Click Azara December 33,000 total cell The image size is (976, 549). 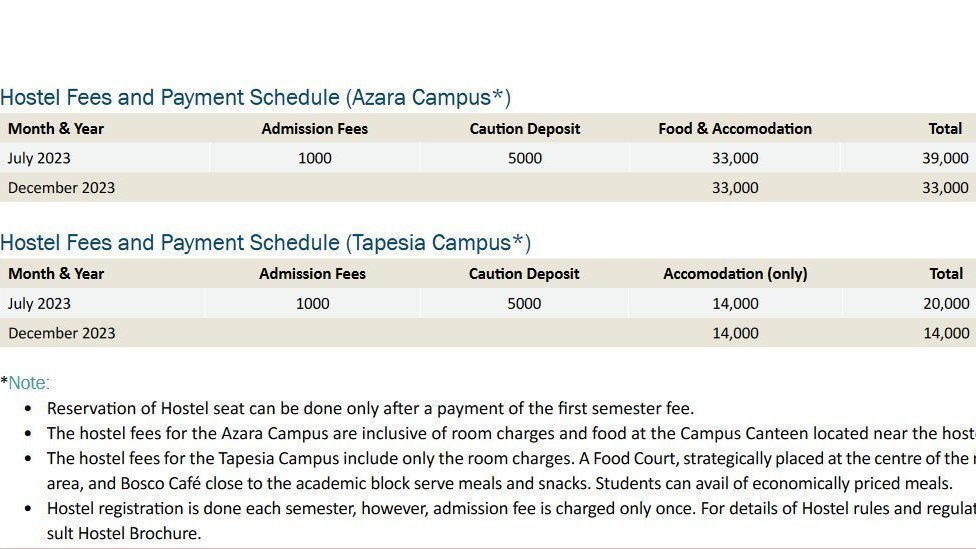tap(945, 187)
